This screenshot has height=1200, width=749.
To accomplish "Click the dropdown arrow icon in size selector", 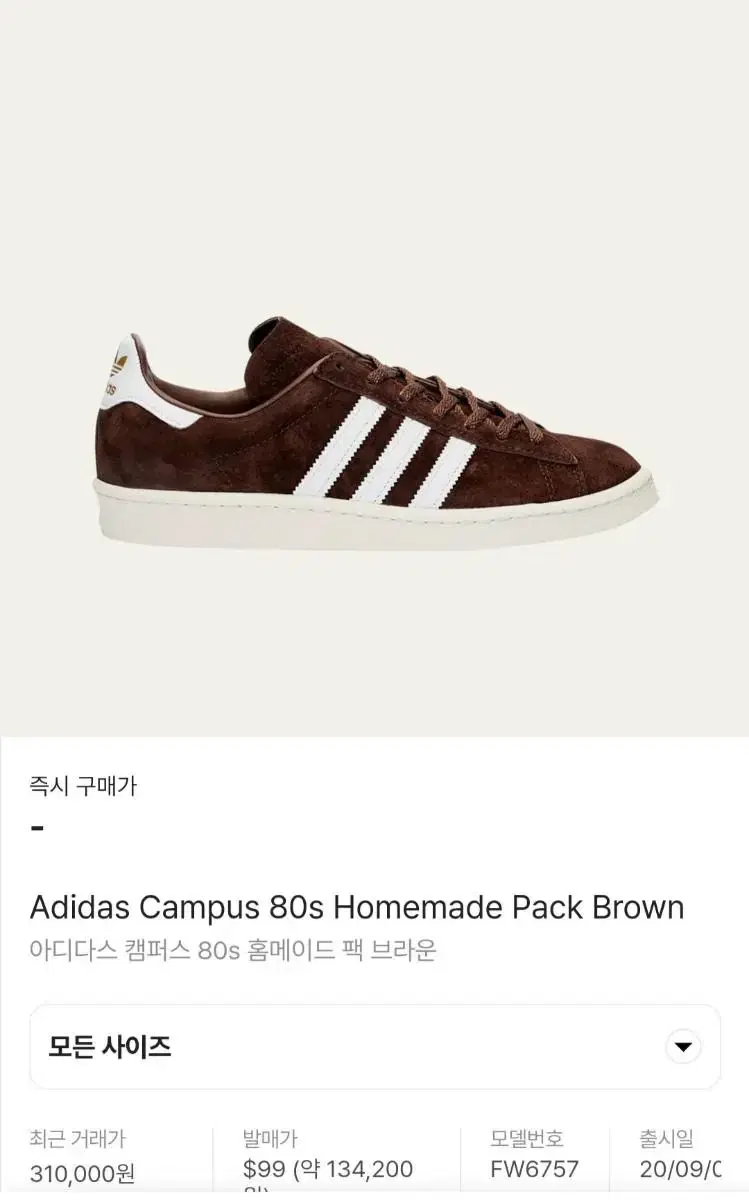I will (x=684, y=1047).
